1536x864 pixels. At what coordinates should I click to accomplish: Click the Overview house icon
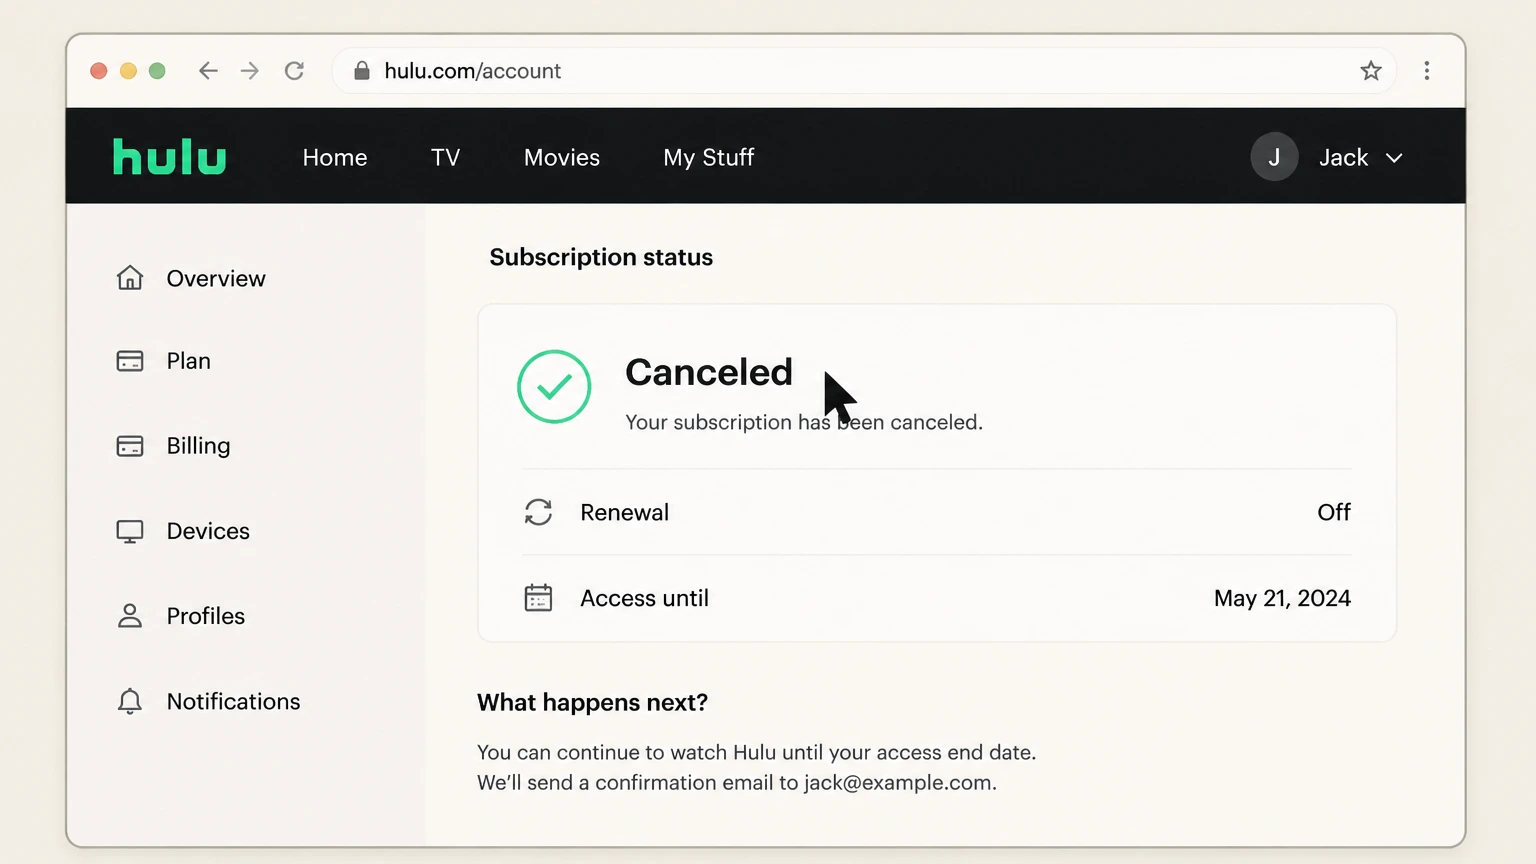(x=130, y=278)
